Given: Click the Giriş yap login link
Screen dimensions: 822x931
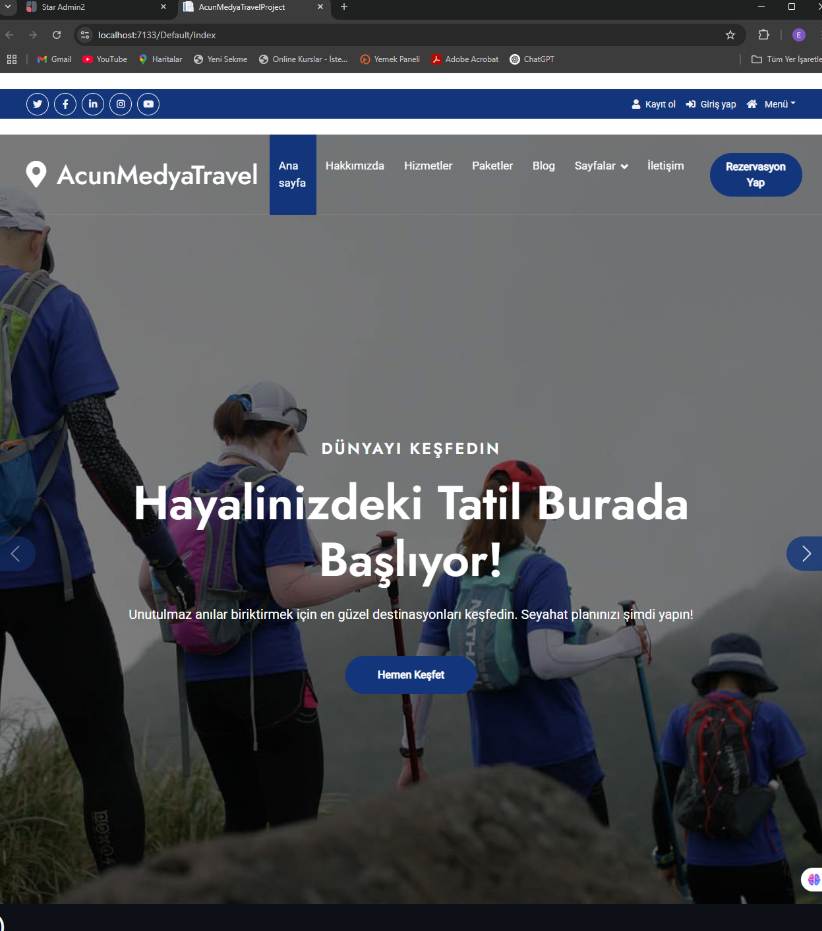Looking at the screenshot, I should pyautogui.click(x=711, y=104).
